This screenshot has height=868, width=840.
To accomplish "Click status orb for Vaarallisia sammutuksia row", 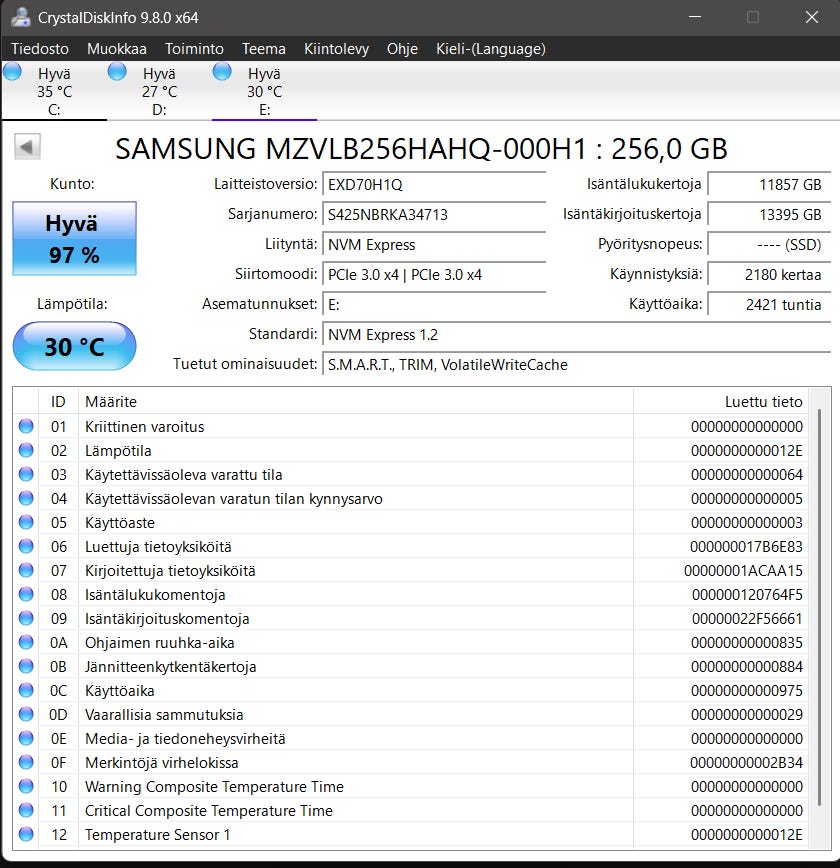I will 26,715.
